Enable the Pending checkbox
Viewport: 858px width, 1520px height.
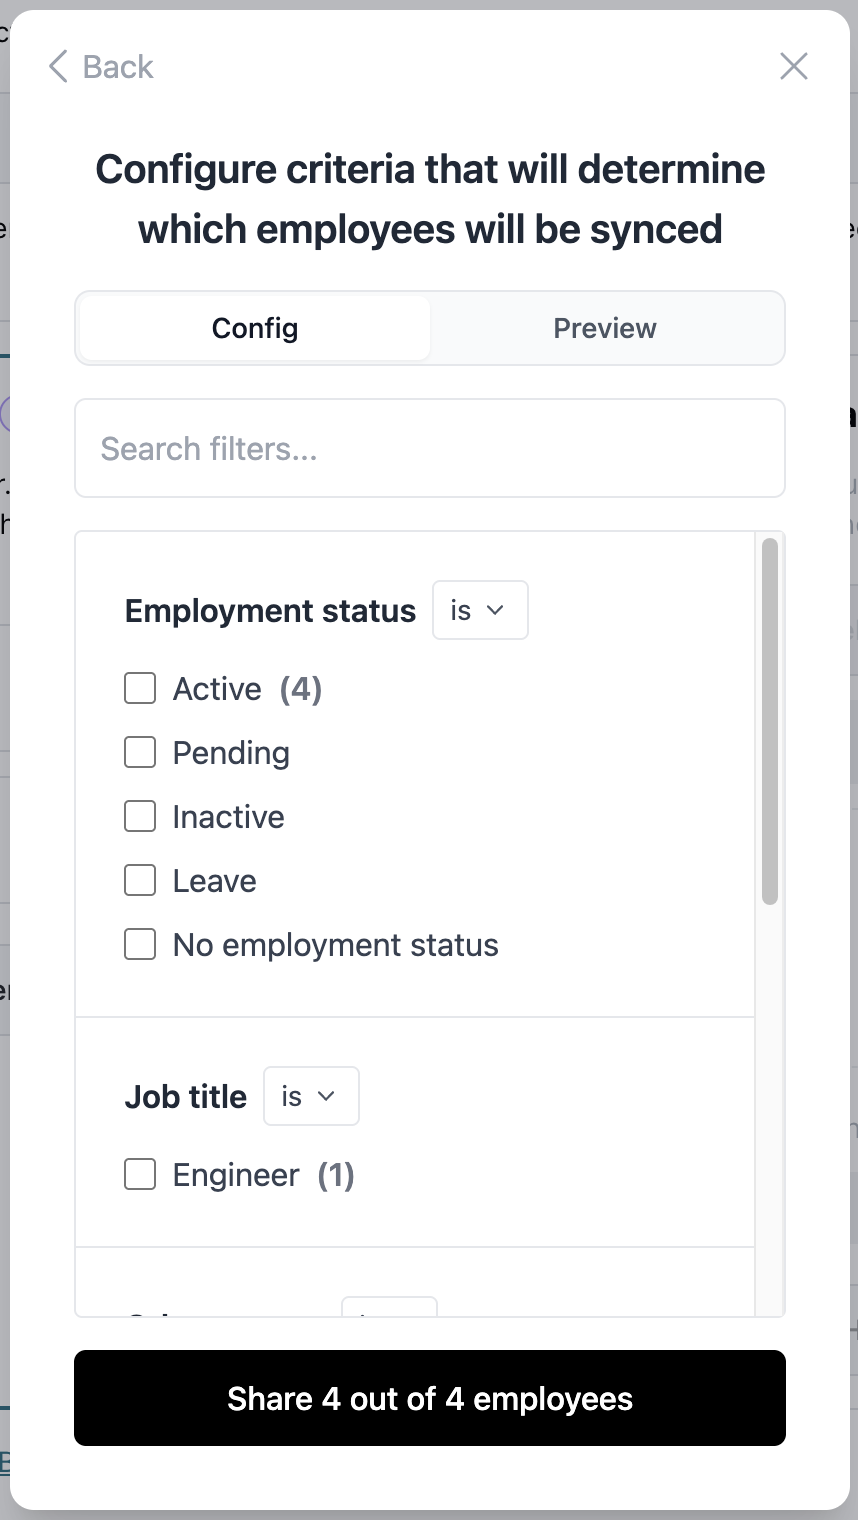click(140, 753)
